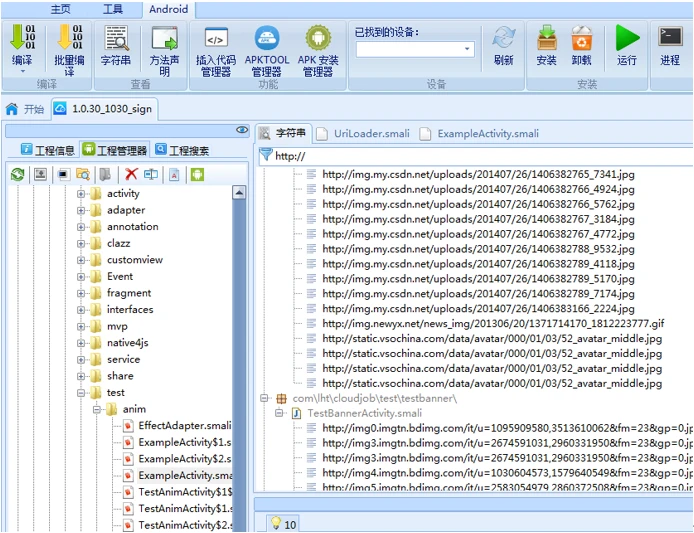The image size is (694, 533).
Task: Open the 编译 dropdown arrow
Action: pyautogui.click(x=23, y=71)
